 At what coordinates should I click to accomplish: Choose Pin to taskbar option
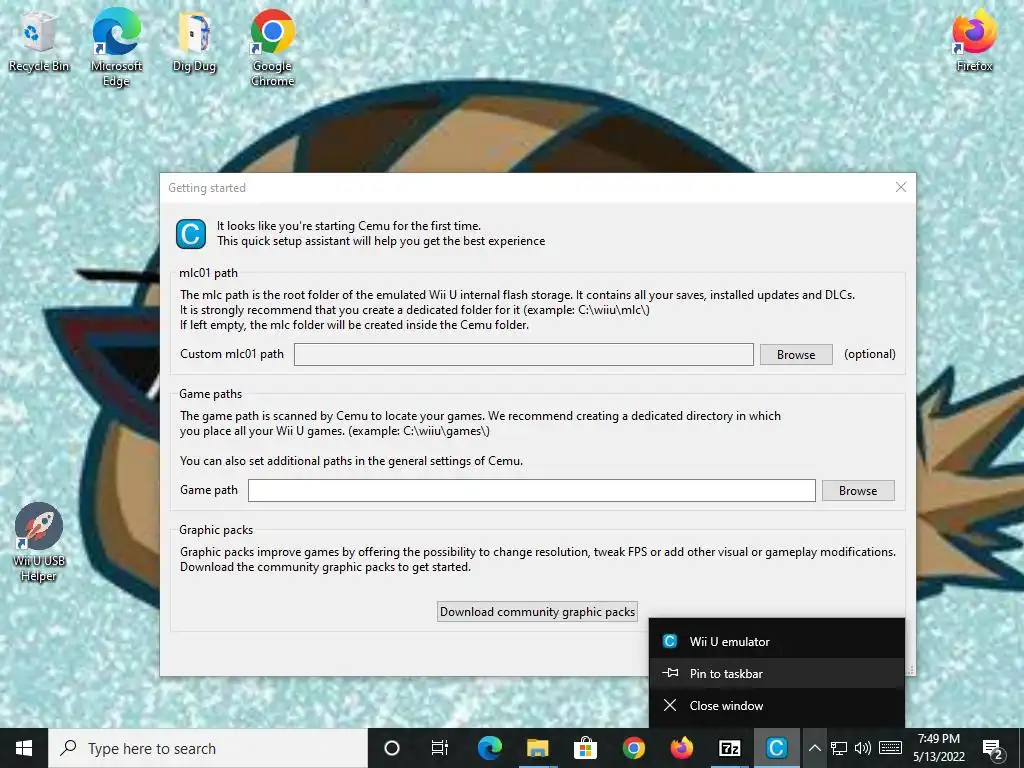[777, 673]
